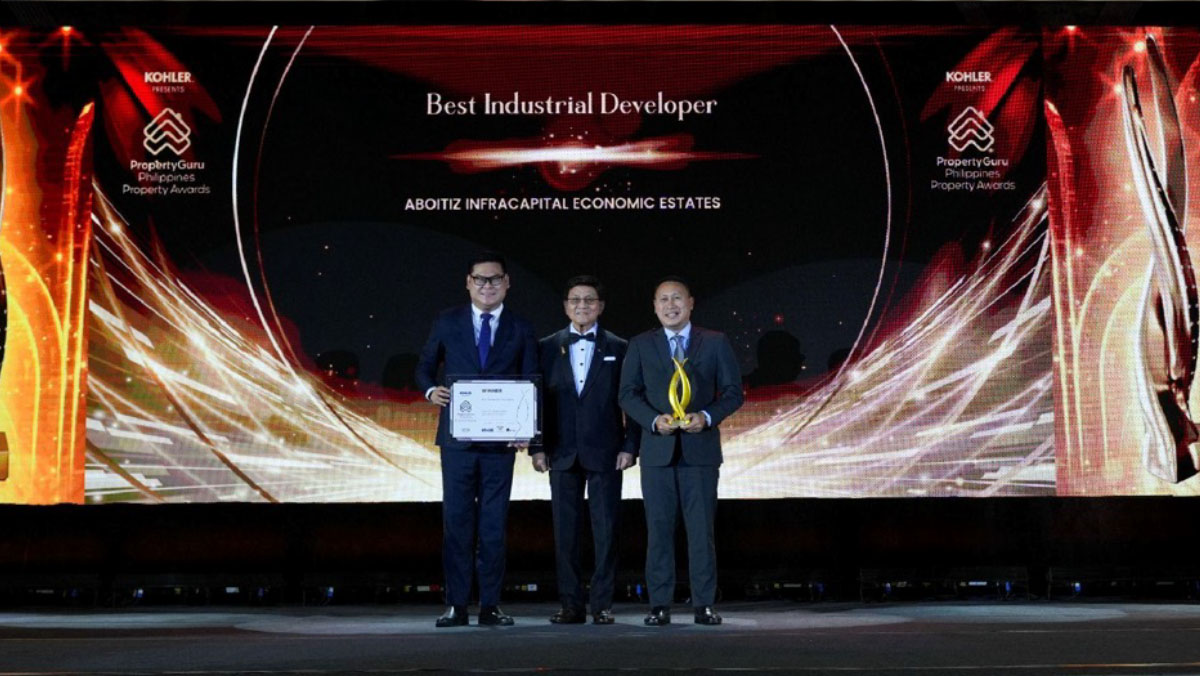Click "ABOITIZ INFRACAPITAL ECONOMIC ESTATES" text
1200x676 pixels.
coord(562,204)
